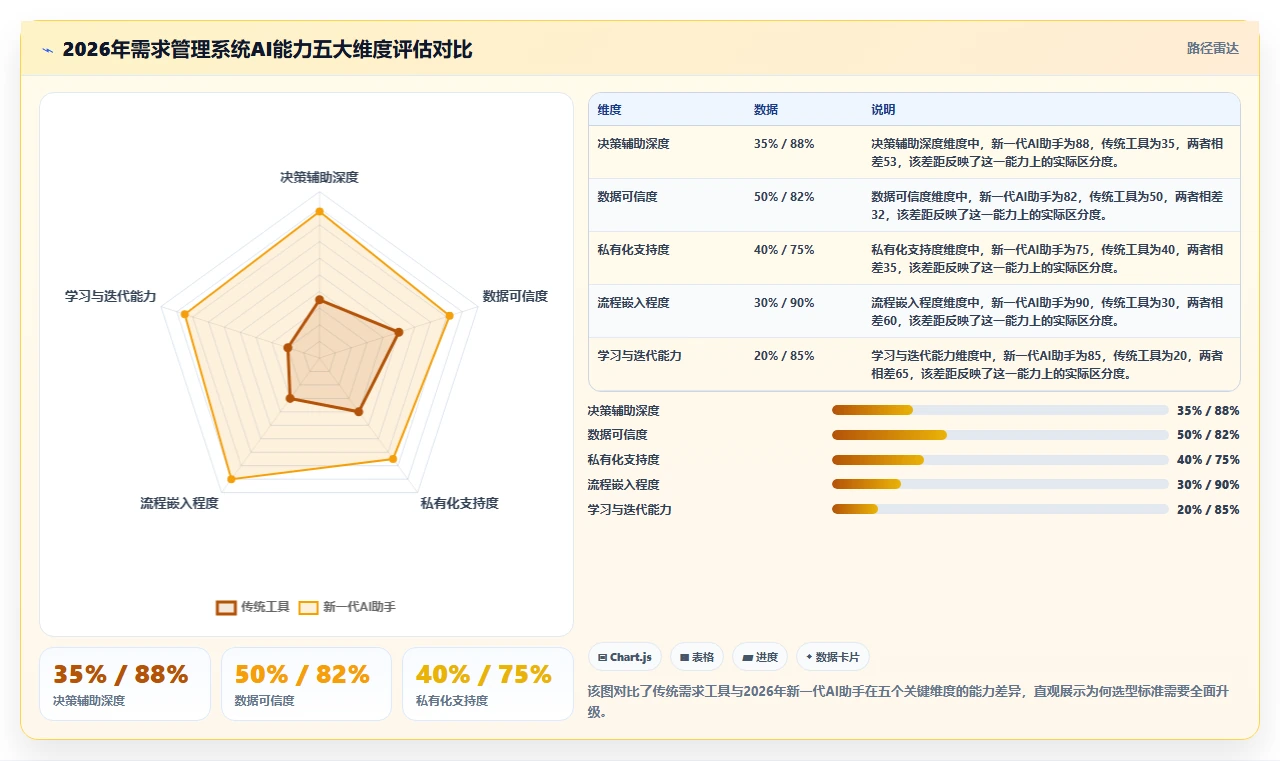
Task: Click the 数据可信度 progress bar
Action: pyautogui.click(x=1000, y=435)
